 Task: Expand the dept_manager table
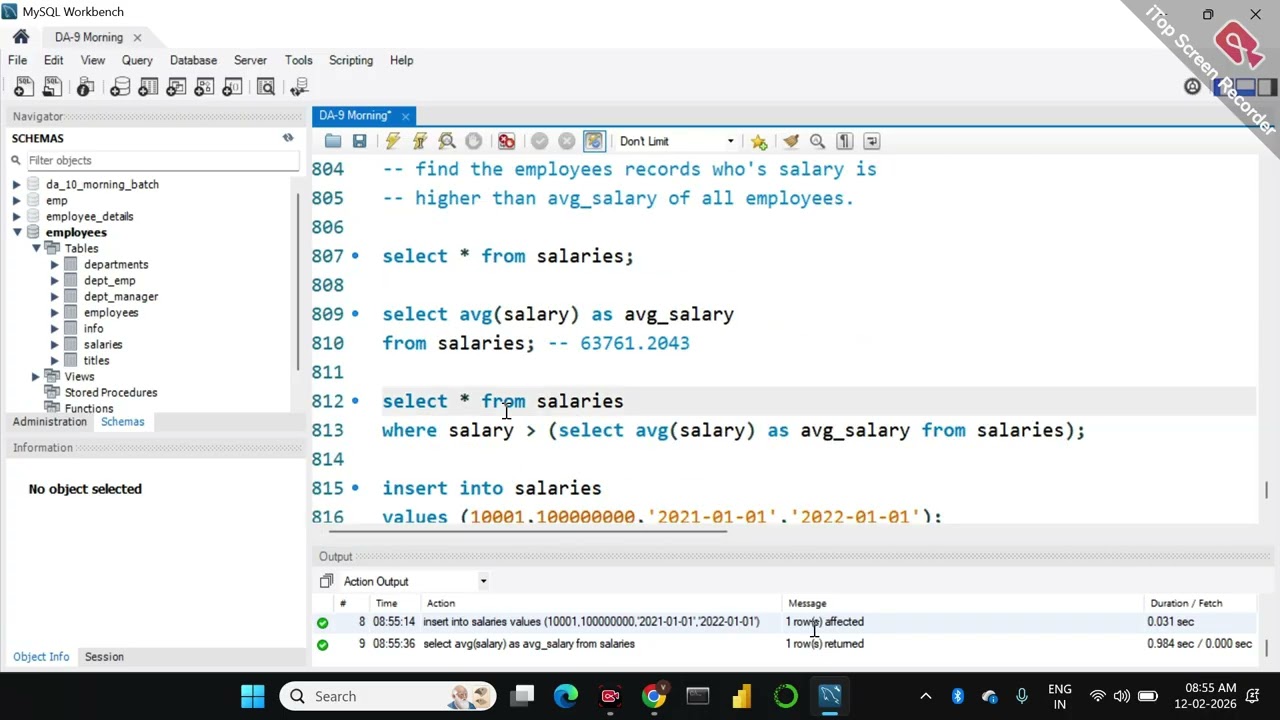54,296
